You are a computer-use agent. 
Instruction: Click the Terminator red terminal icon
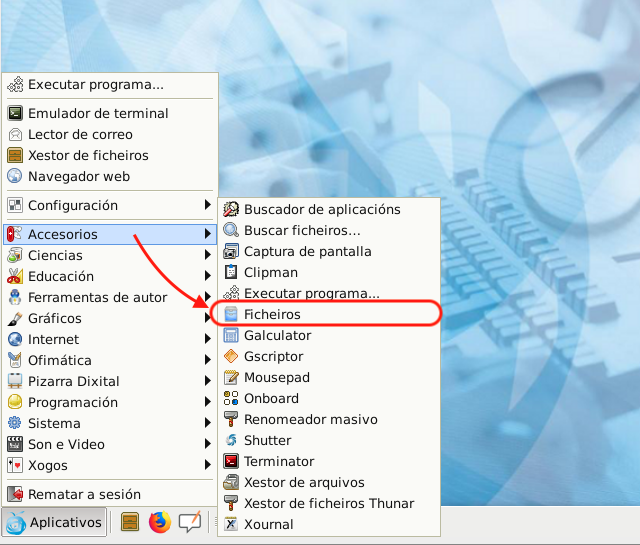(231, 461)
